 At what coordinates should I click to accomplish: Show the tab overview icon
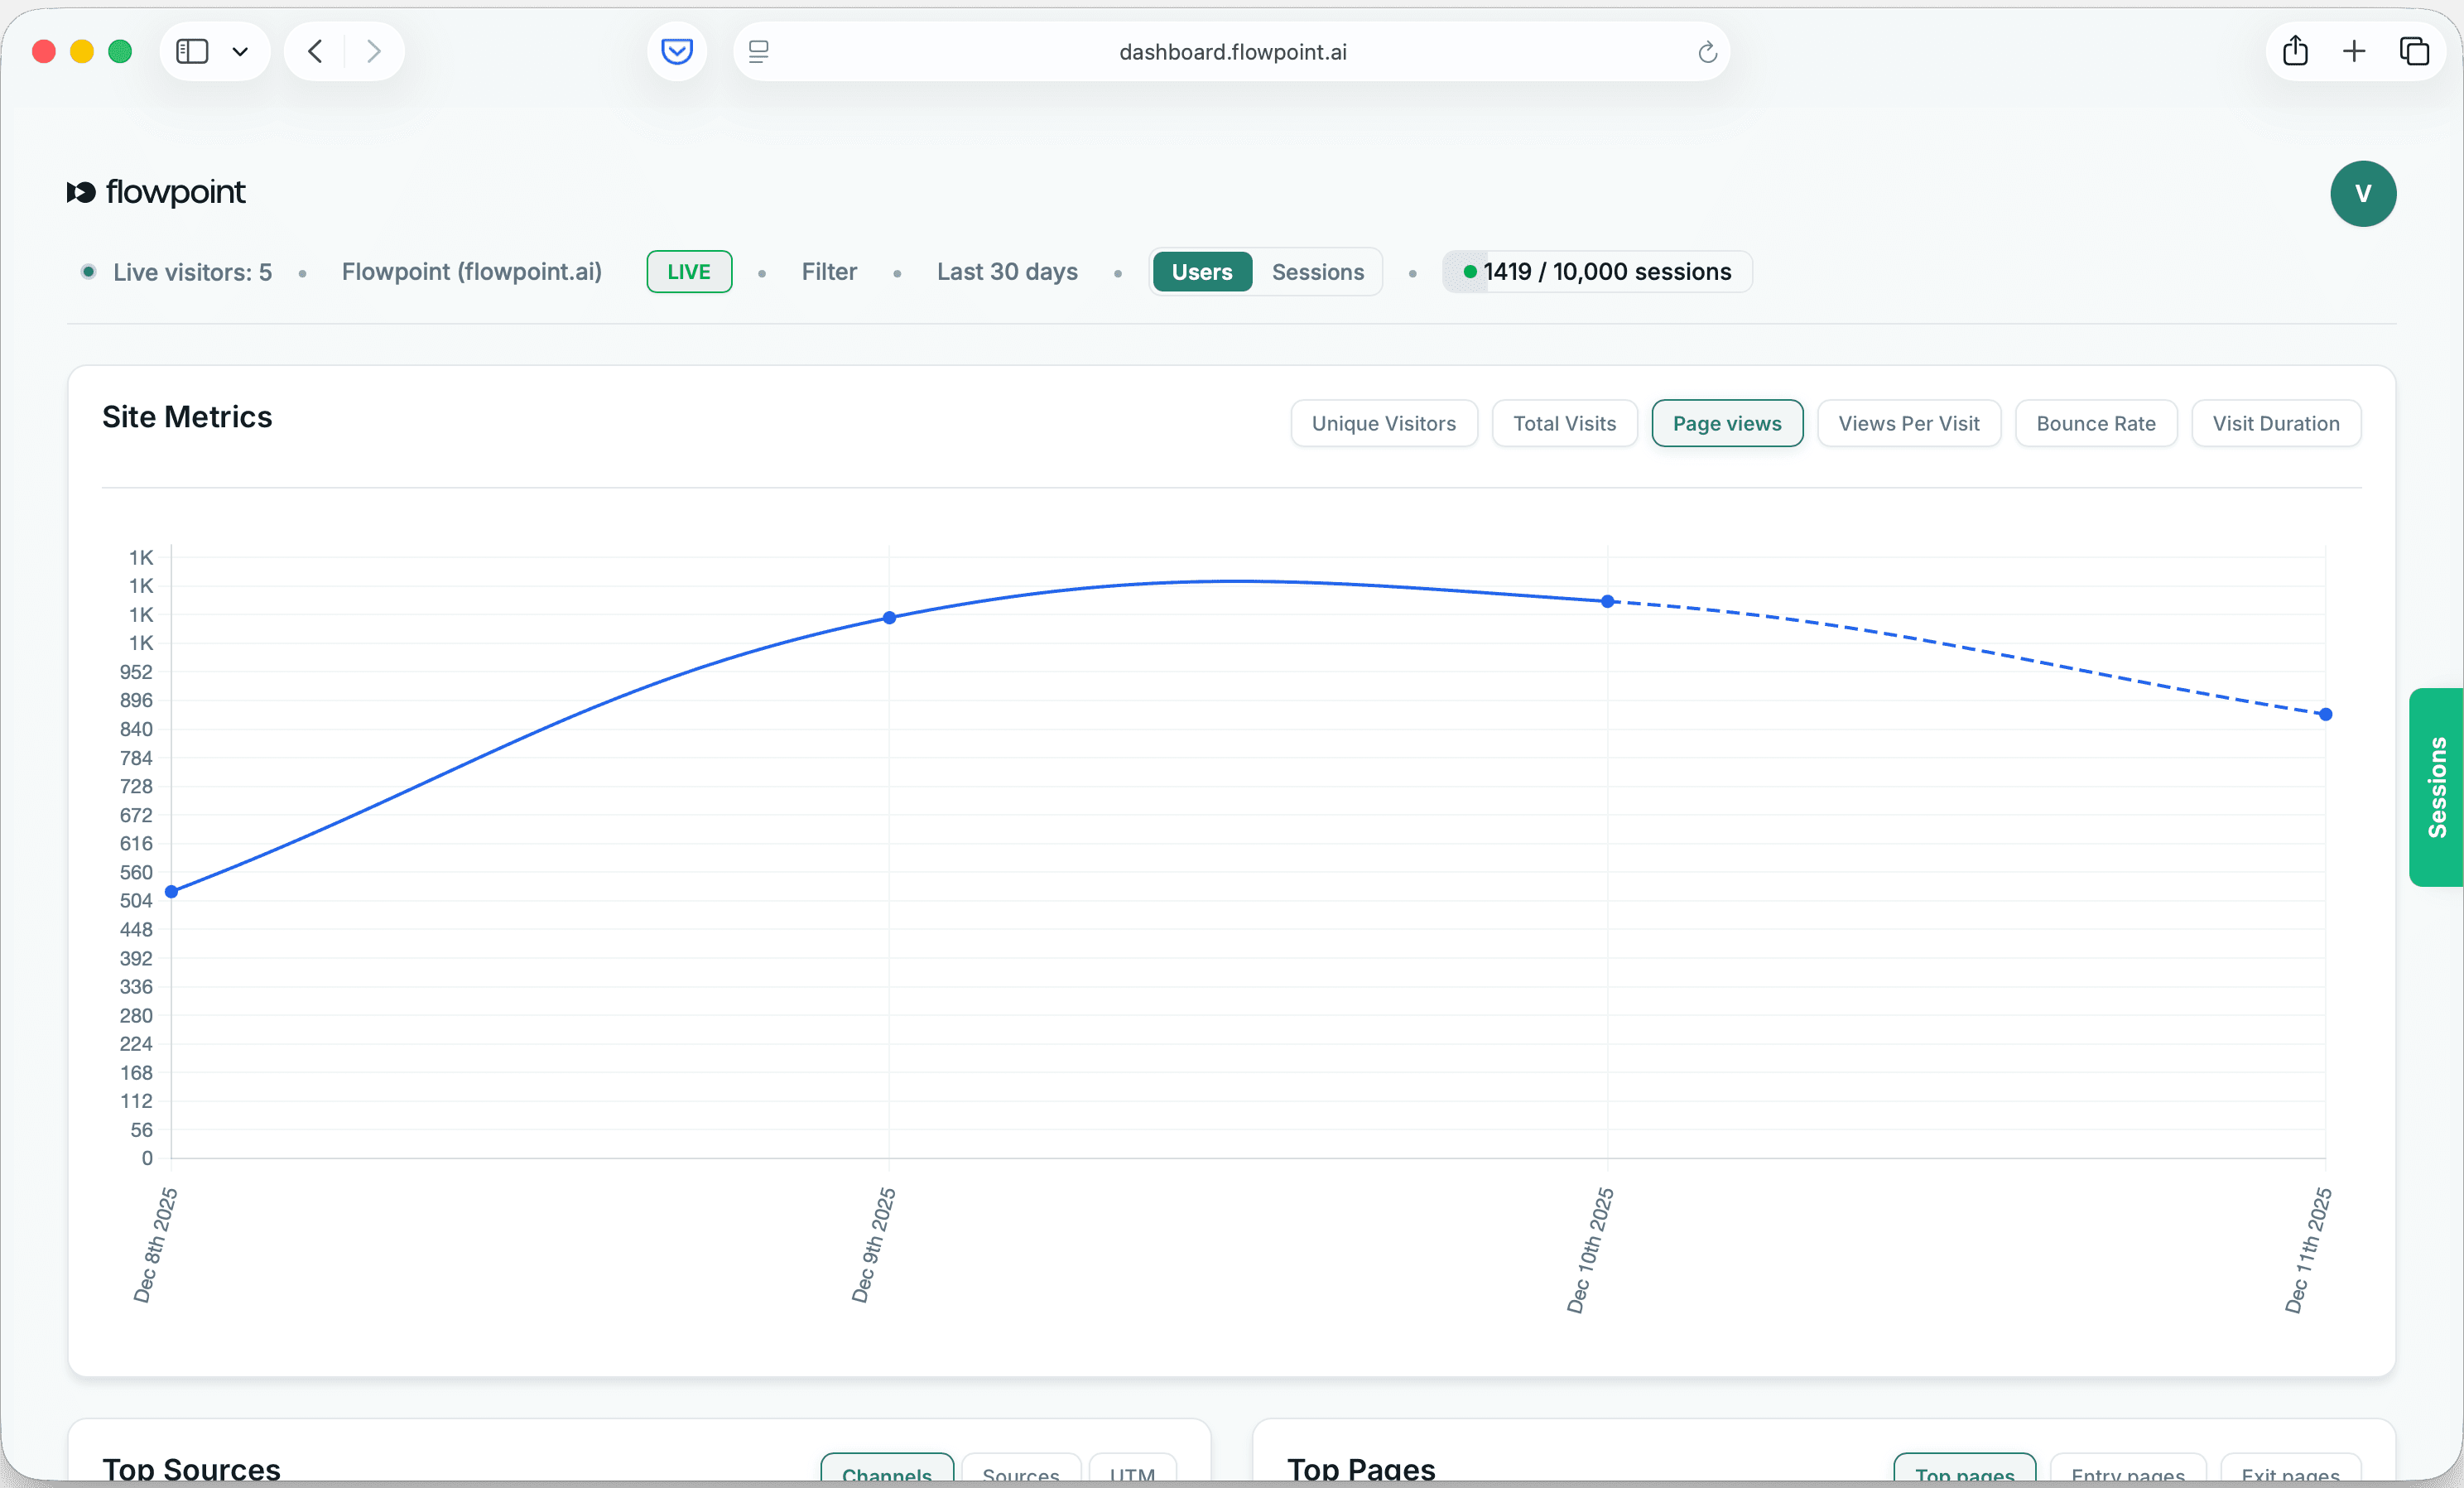[2414, 51]
